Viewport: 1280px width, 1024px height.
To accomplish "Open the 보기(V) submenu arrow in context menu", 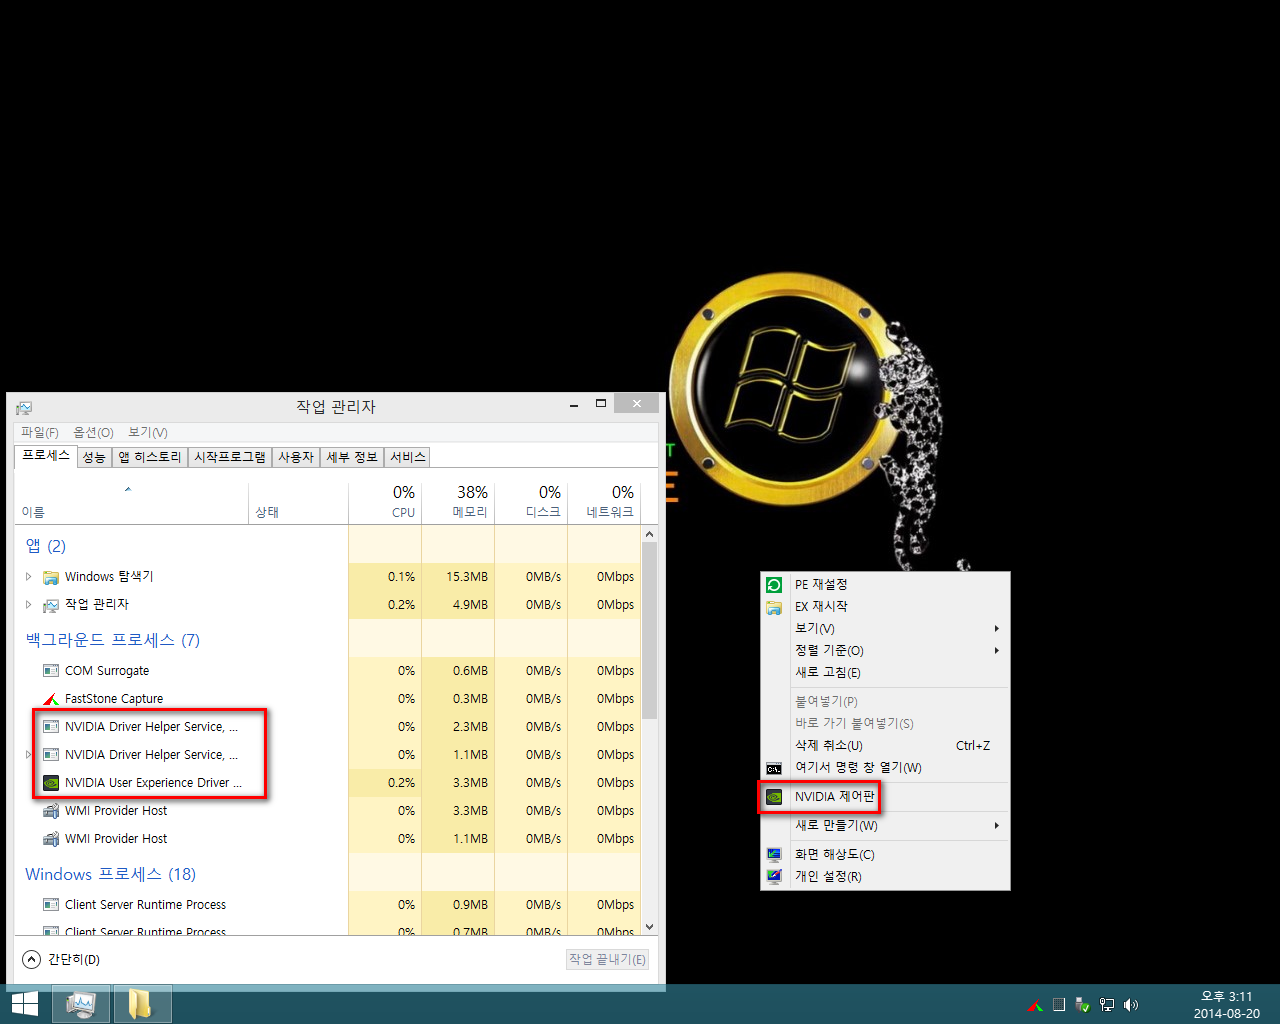I will coord(996,629).
